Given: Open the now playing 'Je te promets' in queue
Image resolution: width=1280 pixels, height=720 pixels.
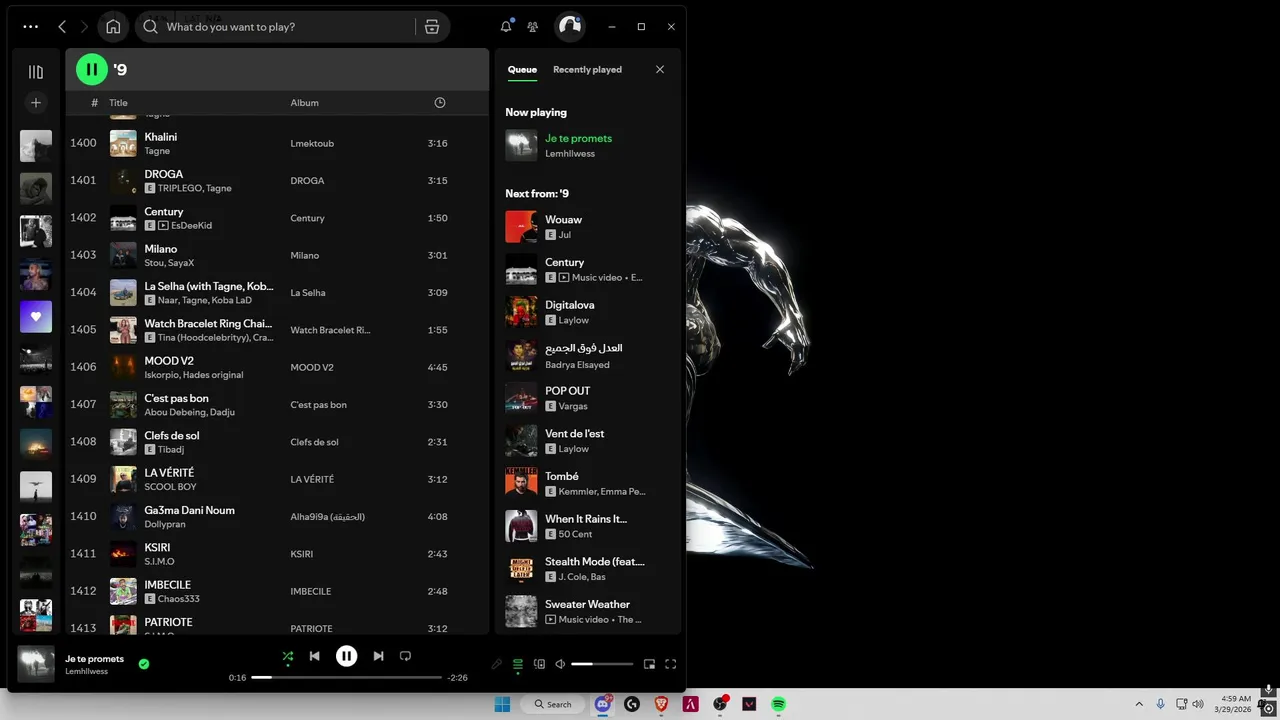Looking at the screenshot, I should coord(578,138).
